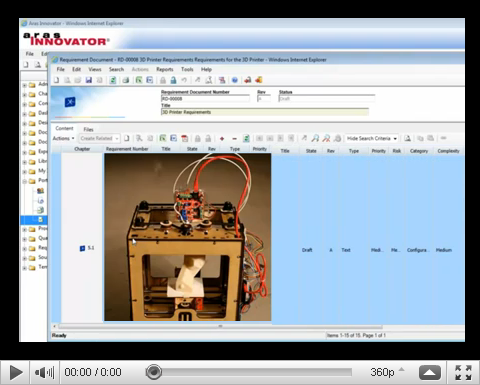Screen dimensions: 480x385
Task: Open the Views menu
Action: pos(95,69)
